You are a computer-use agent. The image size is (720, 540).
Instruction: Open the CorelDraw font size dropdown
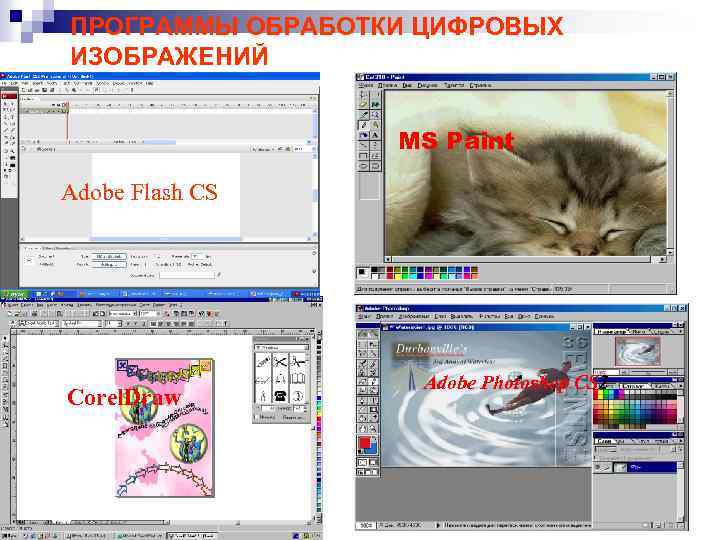[119, 324]
